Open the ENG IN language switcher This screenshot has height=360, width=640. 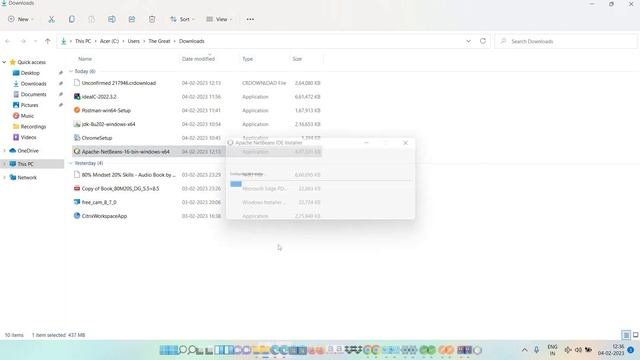(552, 350)
